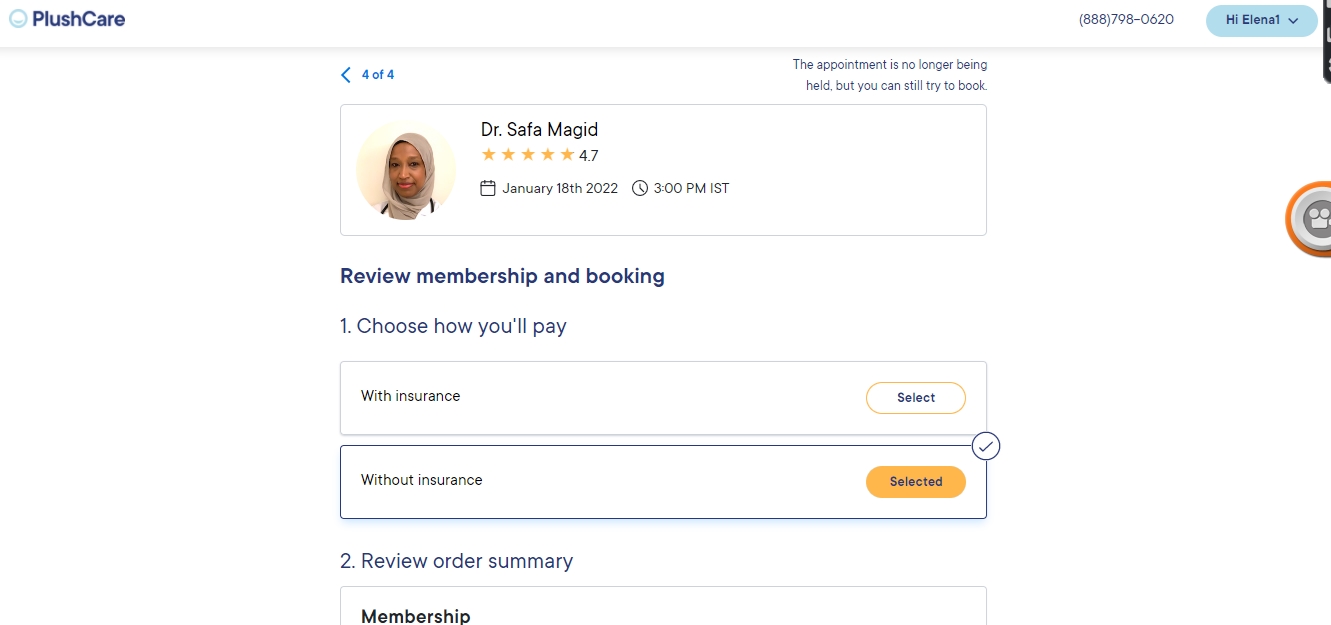Click the five-star rating for Dr. Magid
This screenshot has width=1331, height=625.
tap(527, 155)
